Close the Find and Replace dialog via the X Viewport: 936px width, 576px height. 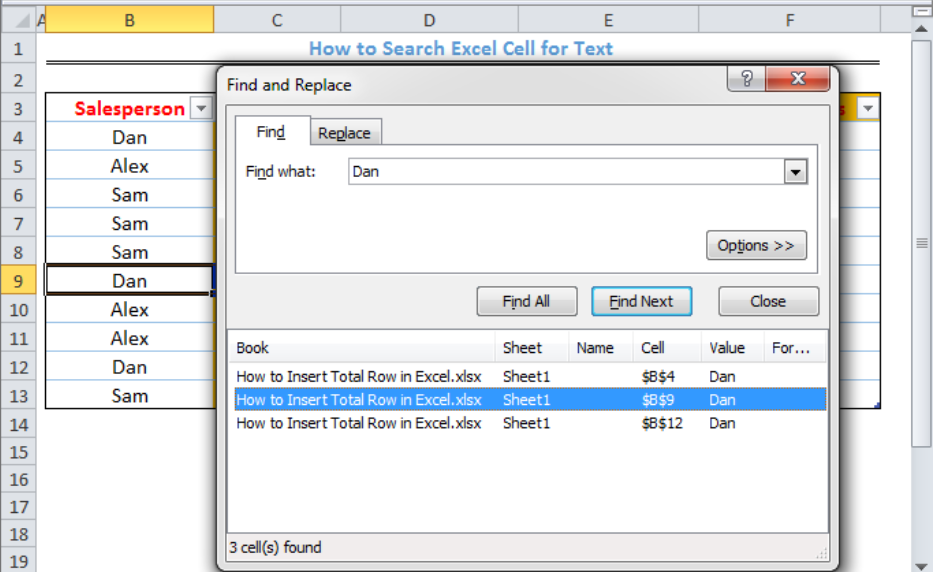coord(798,78)
